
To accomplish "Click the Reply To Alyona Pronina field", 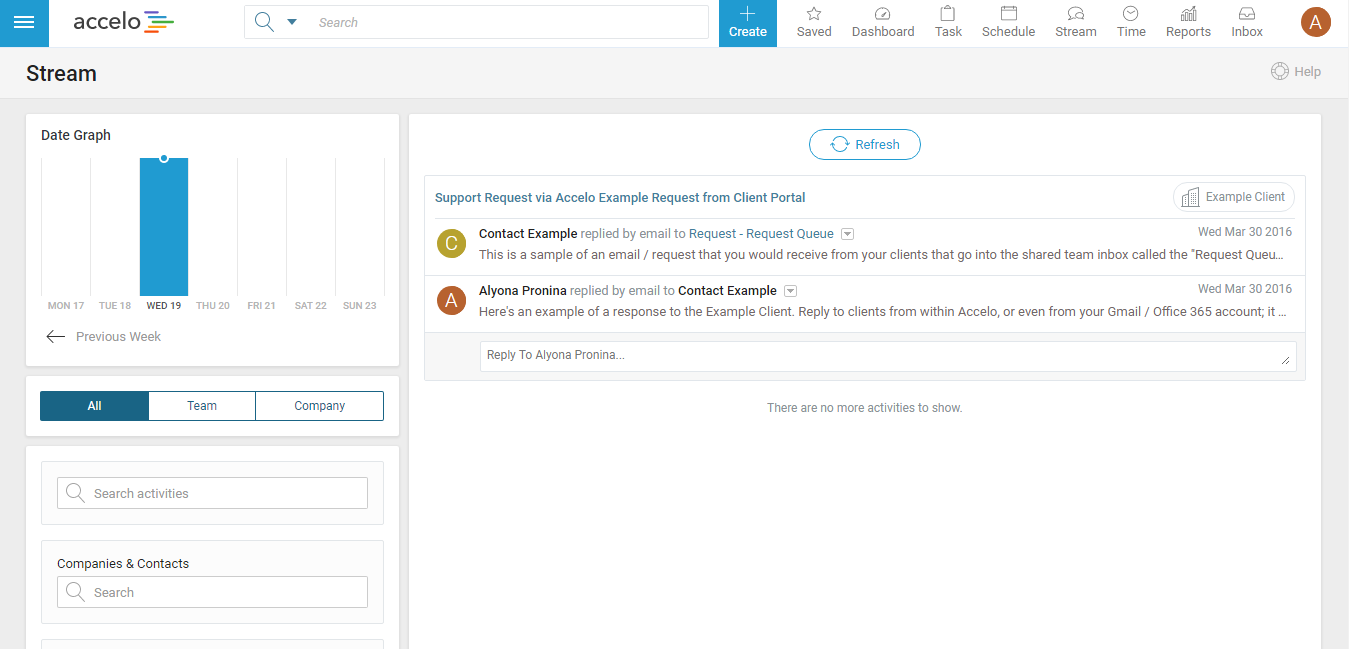I will (888, 356).
